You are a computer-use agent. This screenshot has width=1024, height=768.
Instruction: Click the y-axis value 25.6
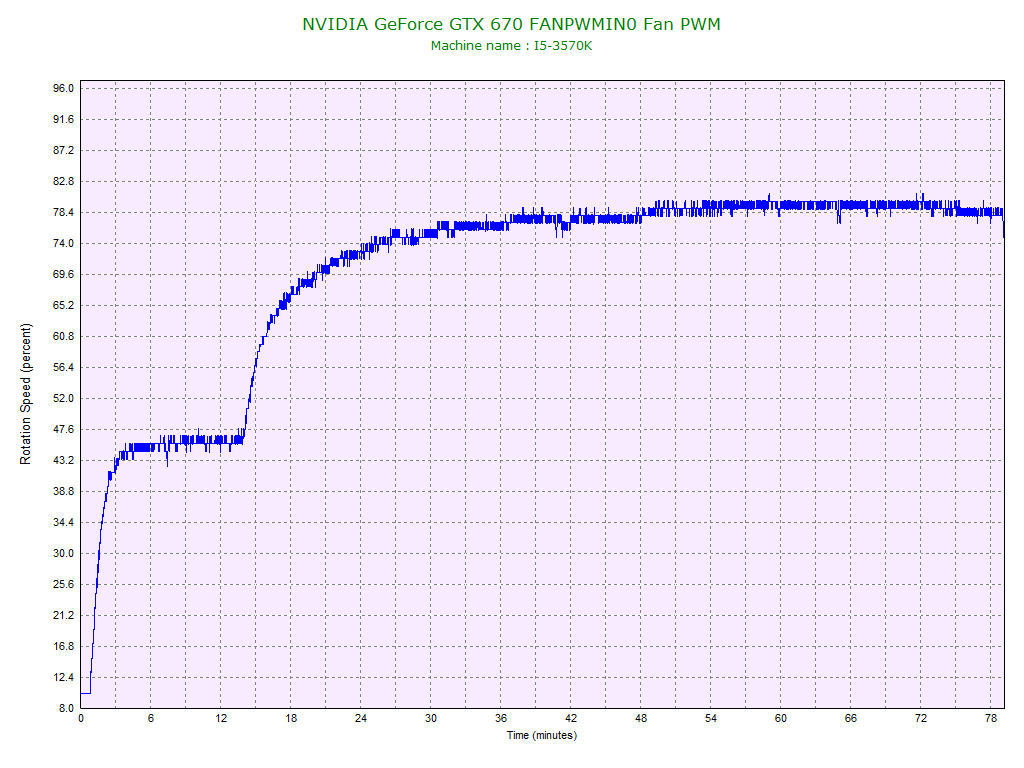coord(63,584)
